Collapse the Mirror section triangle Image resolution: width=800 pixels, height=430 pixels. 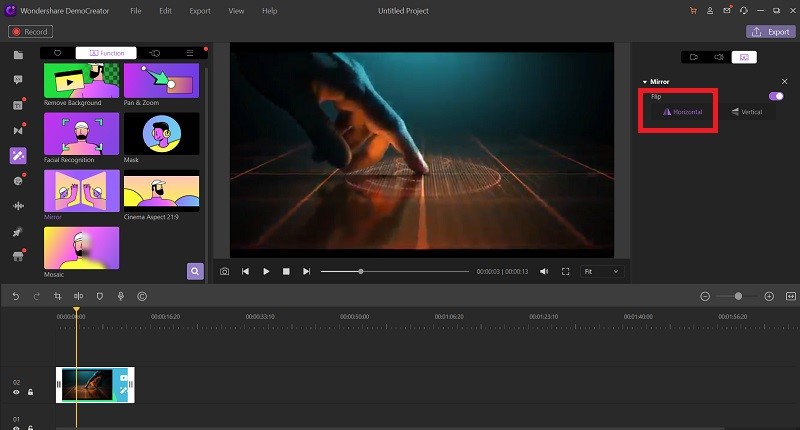[645, 82]
